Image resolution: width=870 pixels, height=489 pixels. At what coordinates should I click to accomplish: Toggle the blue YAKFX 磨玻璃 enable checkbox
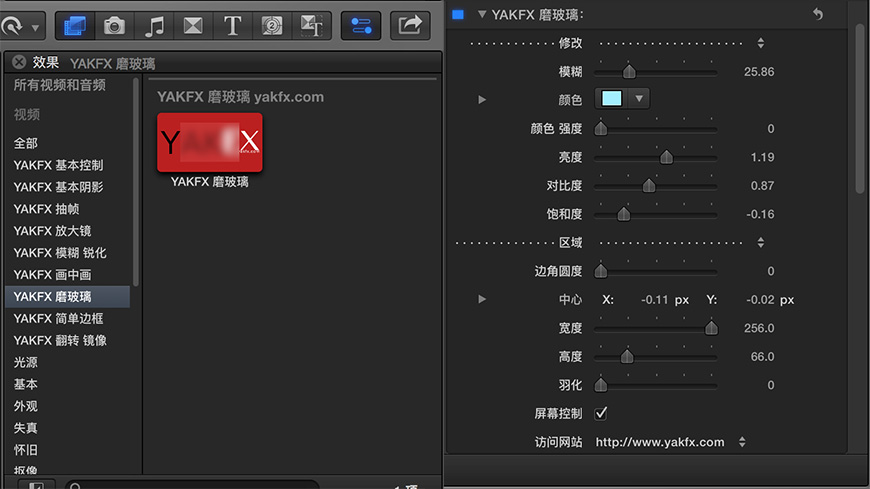pyautogui.click(x=458, y=14)
